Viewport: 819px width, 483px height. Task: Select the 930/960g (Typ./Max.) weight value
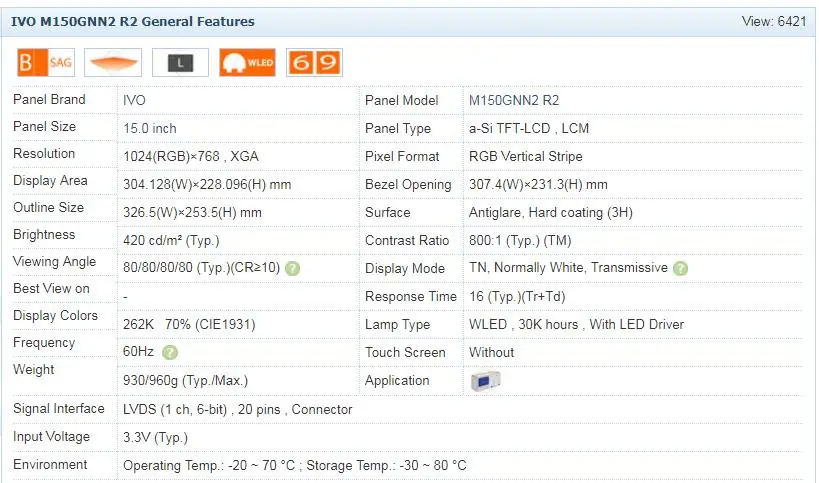coord(185,381)
